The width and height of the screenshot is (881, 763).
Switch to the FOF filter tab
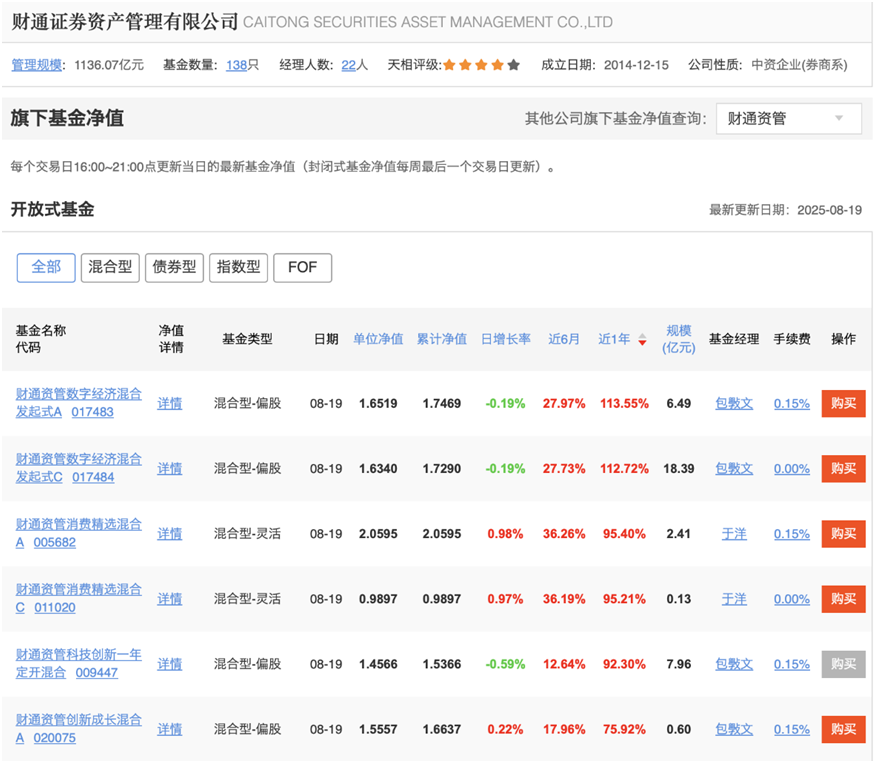[x=302, y=267]
